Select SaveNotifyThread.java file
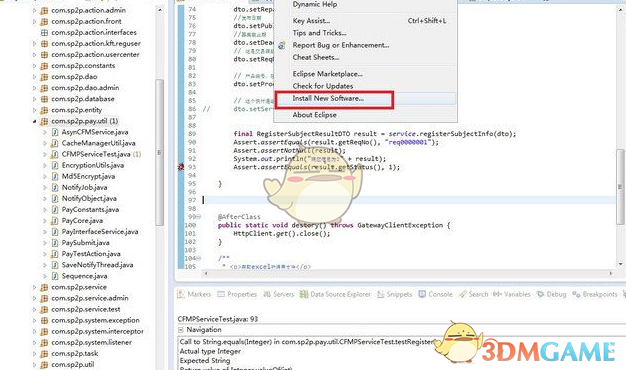 (97, 265)
